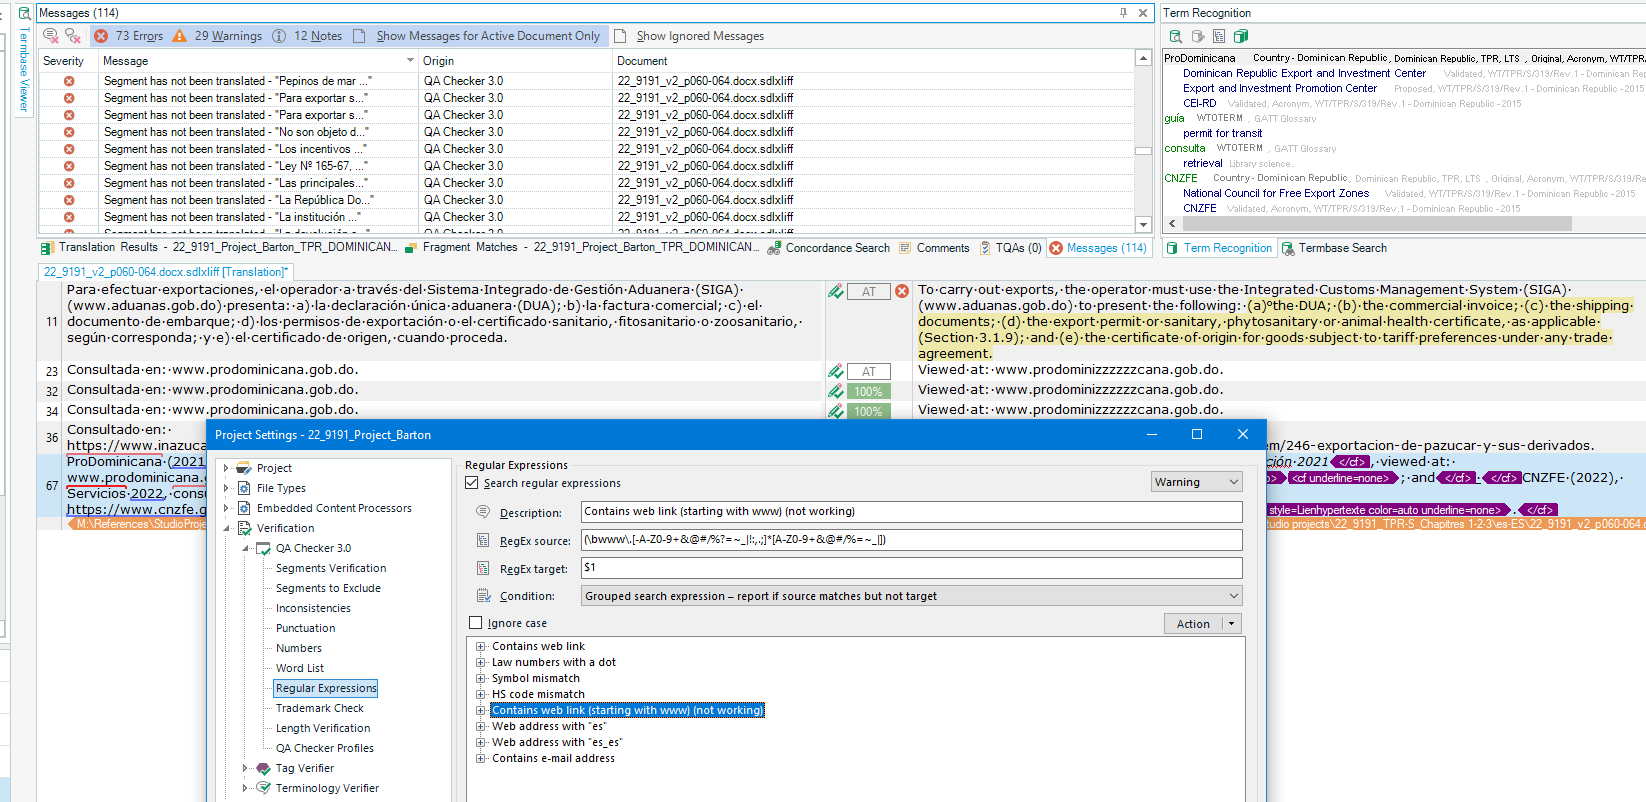
Task: Switch to the Termbase Search tab
Action: click(x=1334, y=248)
